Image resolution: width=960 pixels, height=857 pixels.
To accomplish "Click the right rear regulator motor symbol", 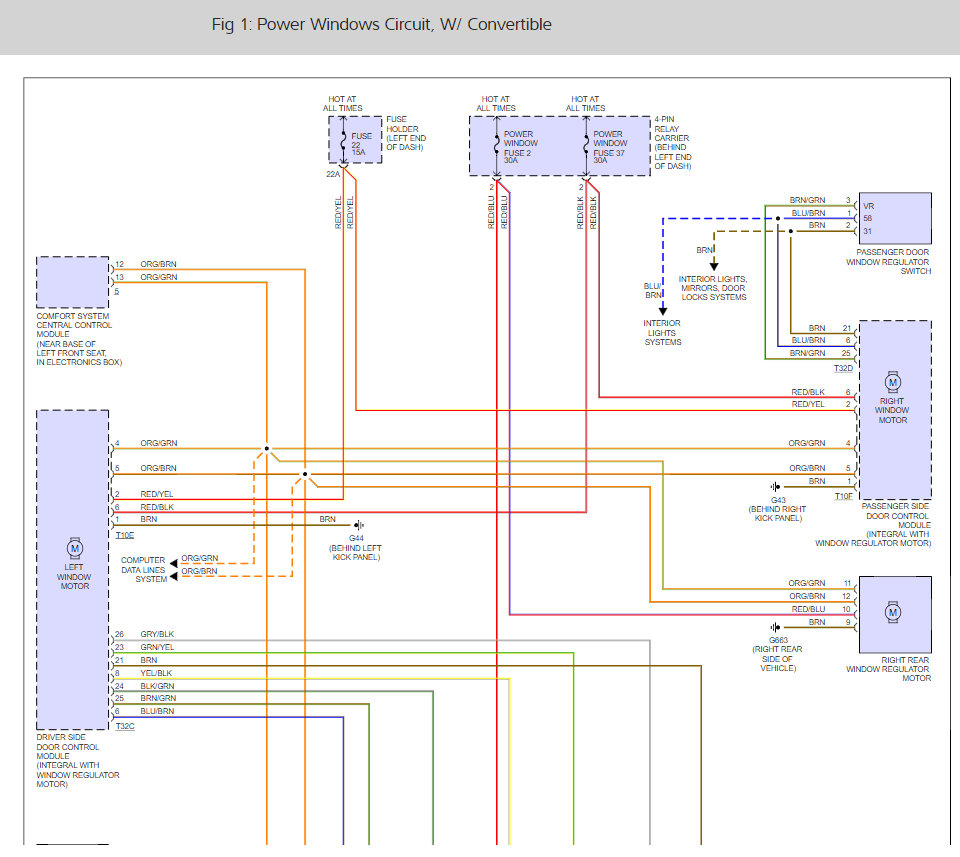I will 893,612.
